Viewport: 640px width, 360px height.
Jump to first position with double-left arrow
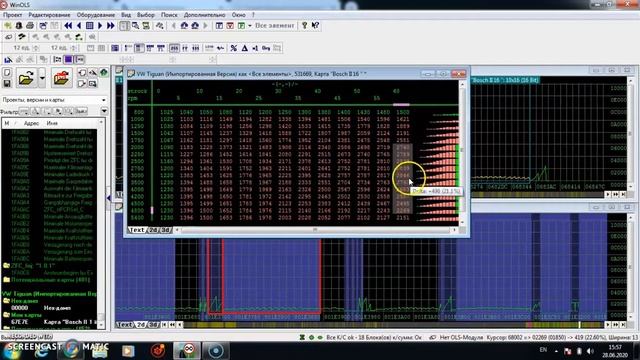click(x=68, y=26)
